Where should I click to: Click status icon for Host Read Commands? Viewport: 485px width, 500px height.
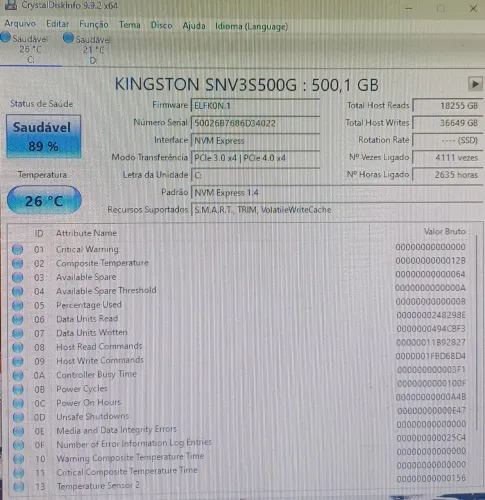[18, 347]
